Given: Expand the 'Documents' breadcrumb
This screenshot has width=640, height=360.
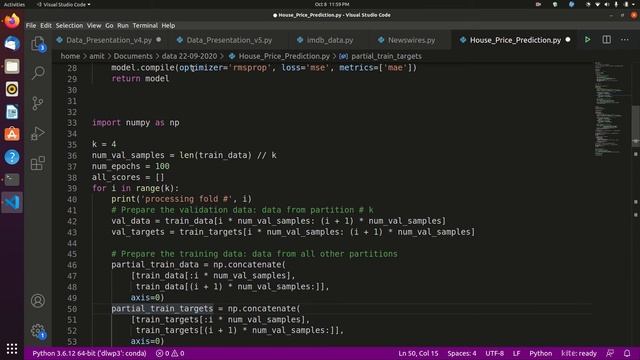Looking at the screenshot, I should tap(133, 56).
